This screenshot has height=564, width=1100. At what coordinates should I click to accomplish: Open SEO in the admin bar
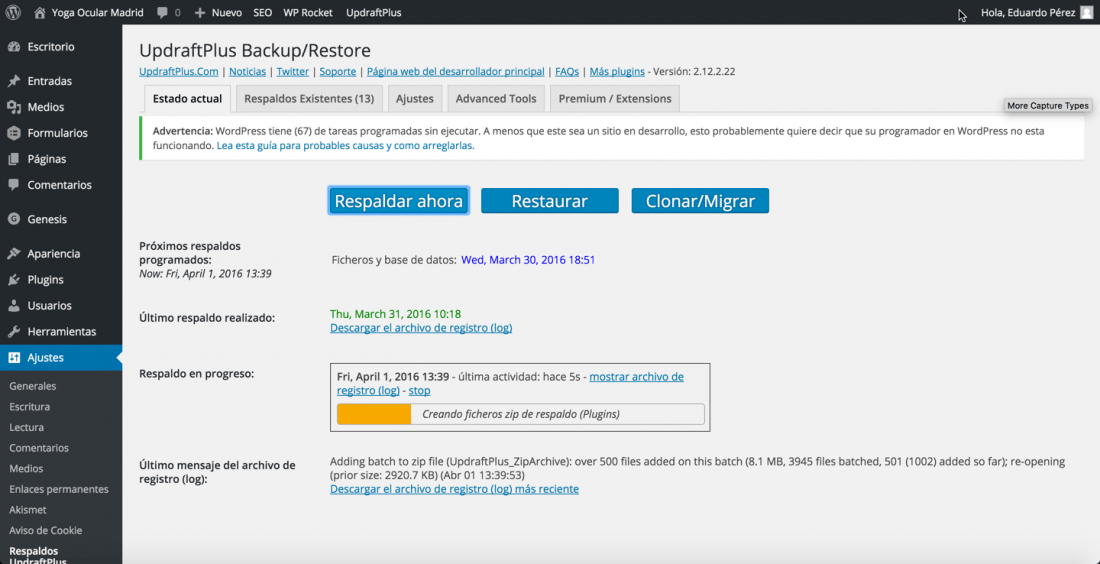[262, 13]
